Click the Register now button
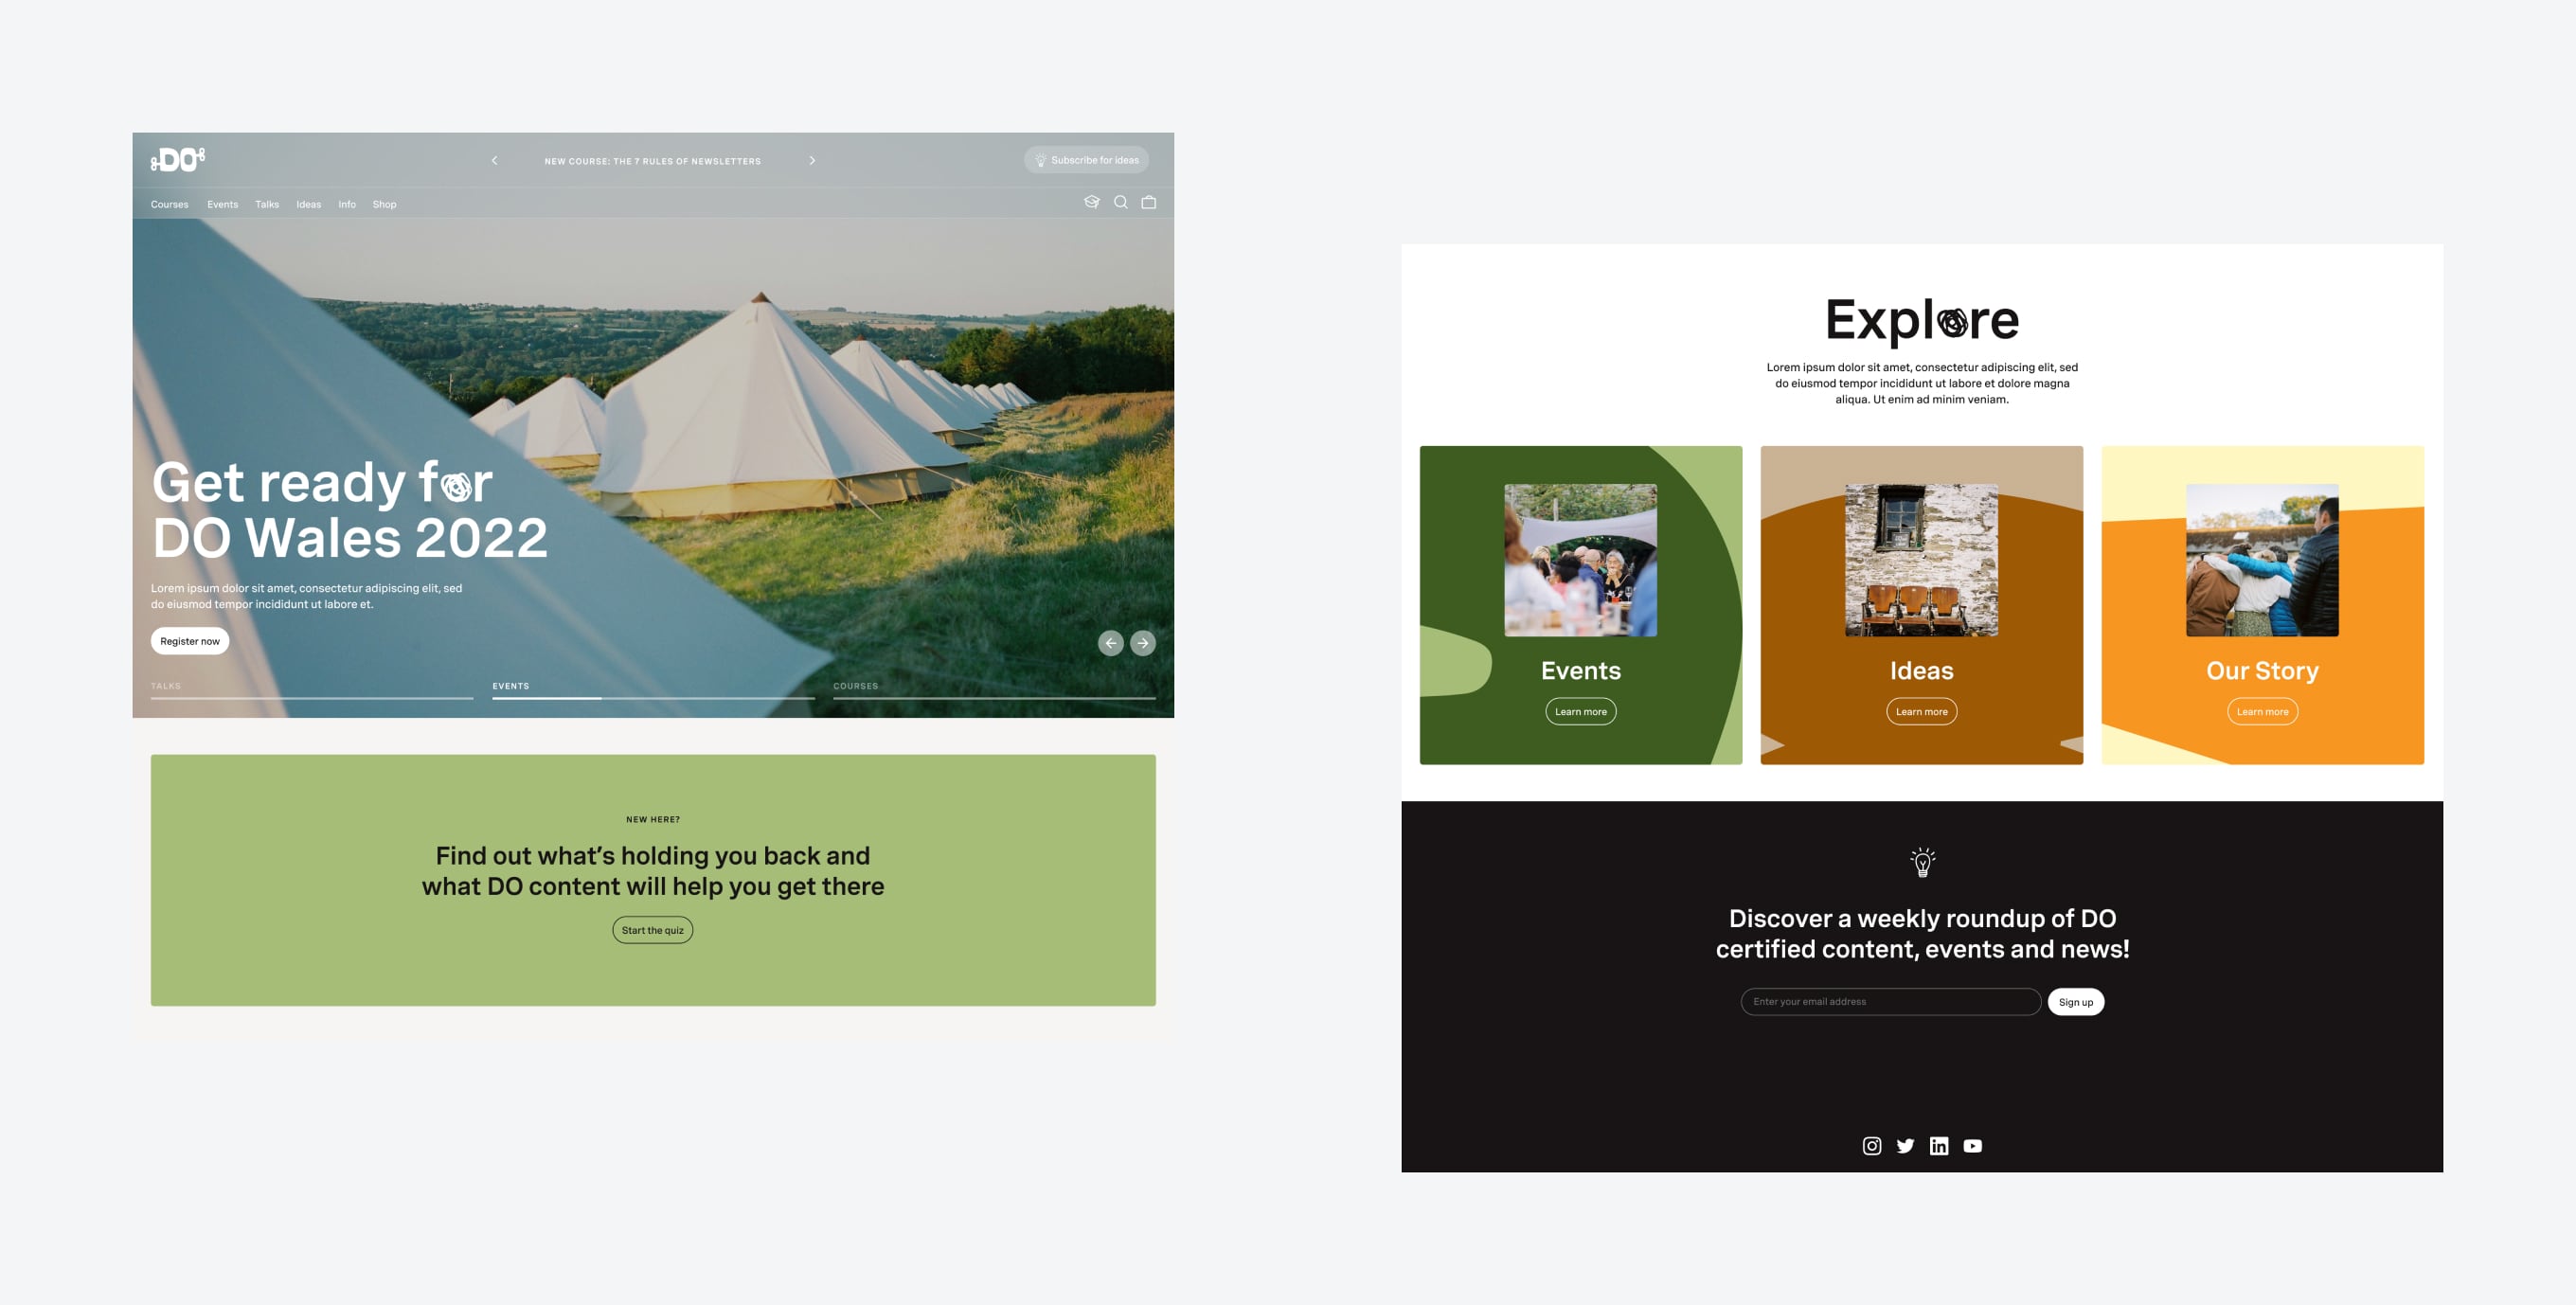This screenshot has width=2576, height=1305. click(190, 641)
